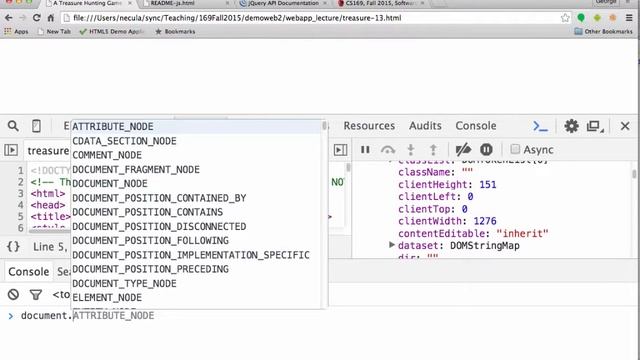Viewport: 640px width, 360px height.
Task: Choose DOCUMENT_FRAGMENT_NODE suggestion
Action: (196, 169)
